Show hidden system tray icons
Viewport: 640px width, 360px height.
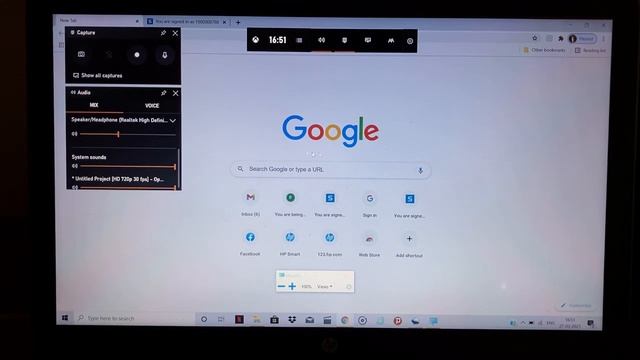[522, 323]
